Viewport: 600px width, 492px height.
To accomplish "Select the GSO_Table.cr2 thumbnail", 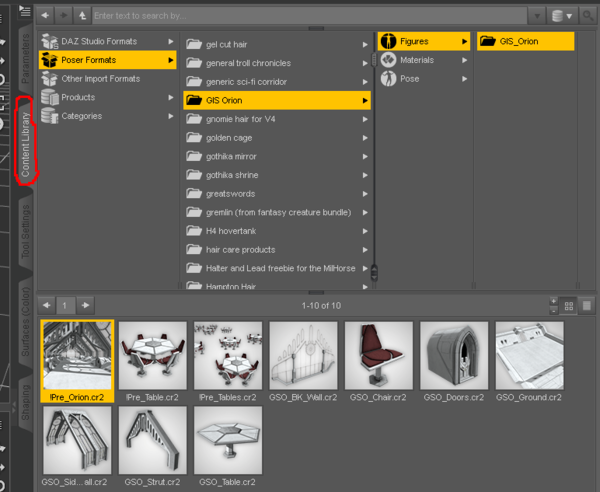I will [228, 446].
